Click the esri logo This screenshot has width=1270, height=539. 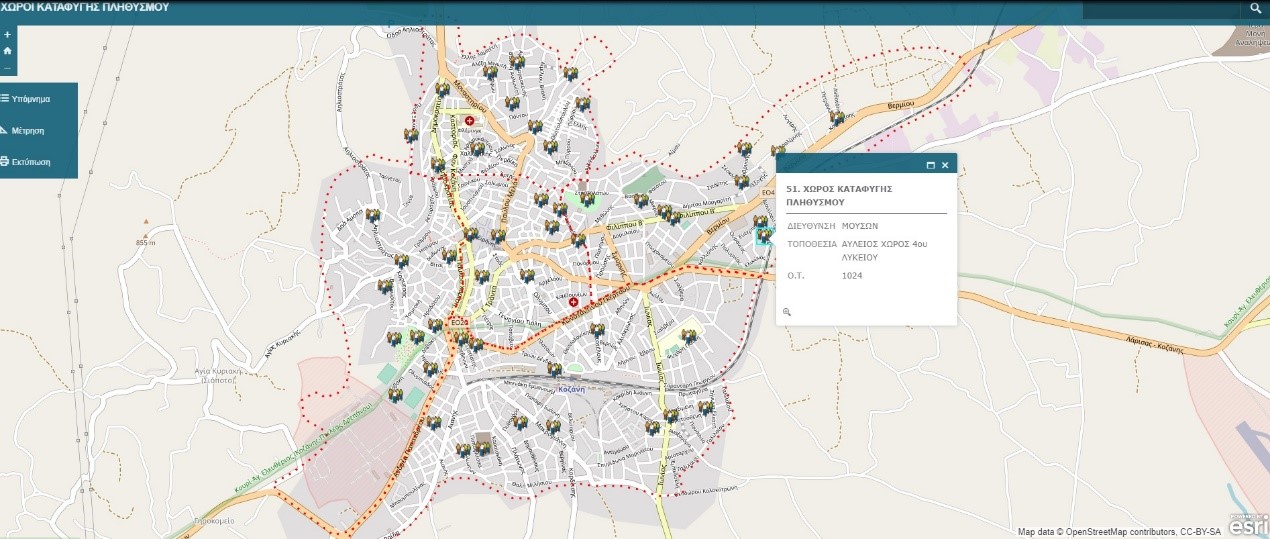click(x=1247, y=524)
